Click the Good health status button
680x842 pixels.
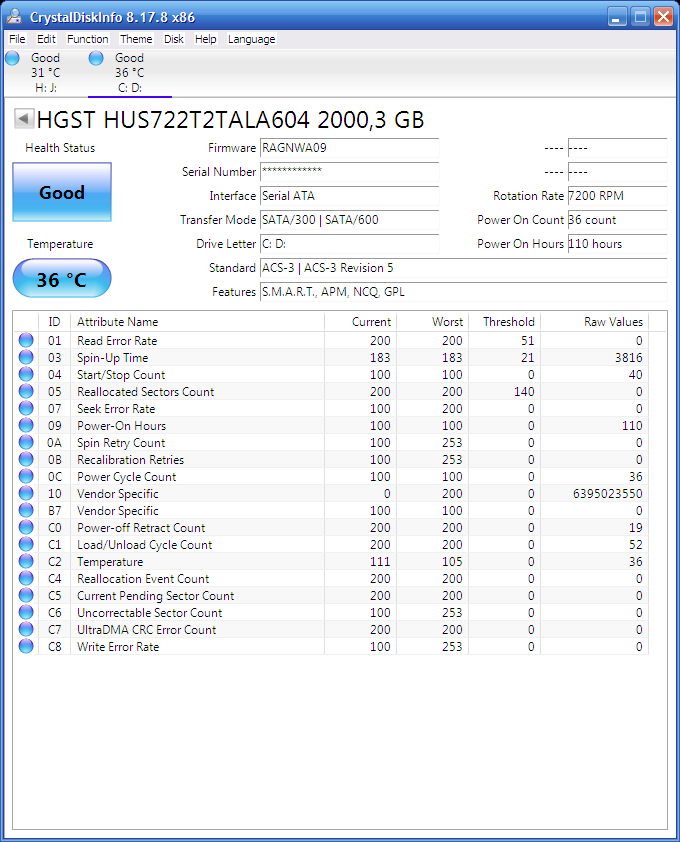(x=62, y=192)
